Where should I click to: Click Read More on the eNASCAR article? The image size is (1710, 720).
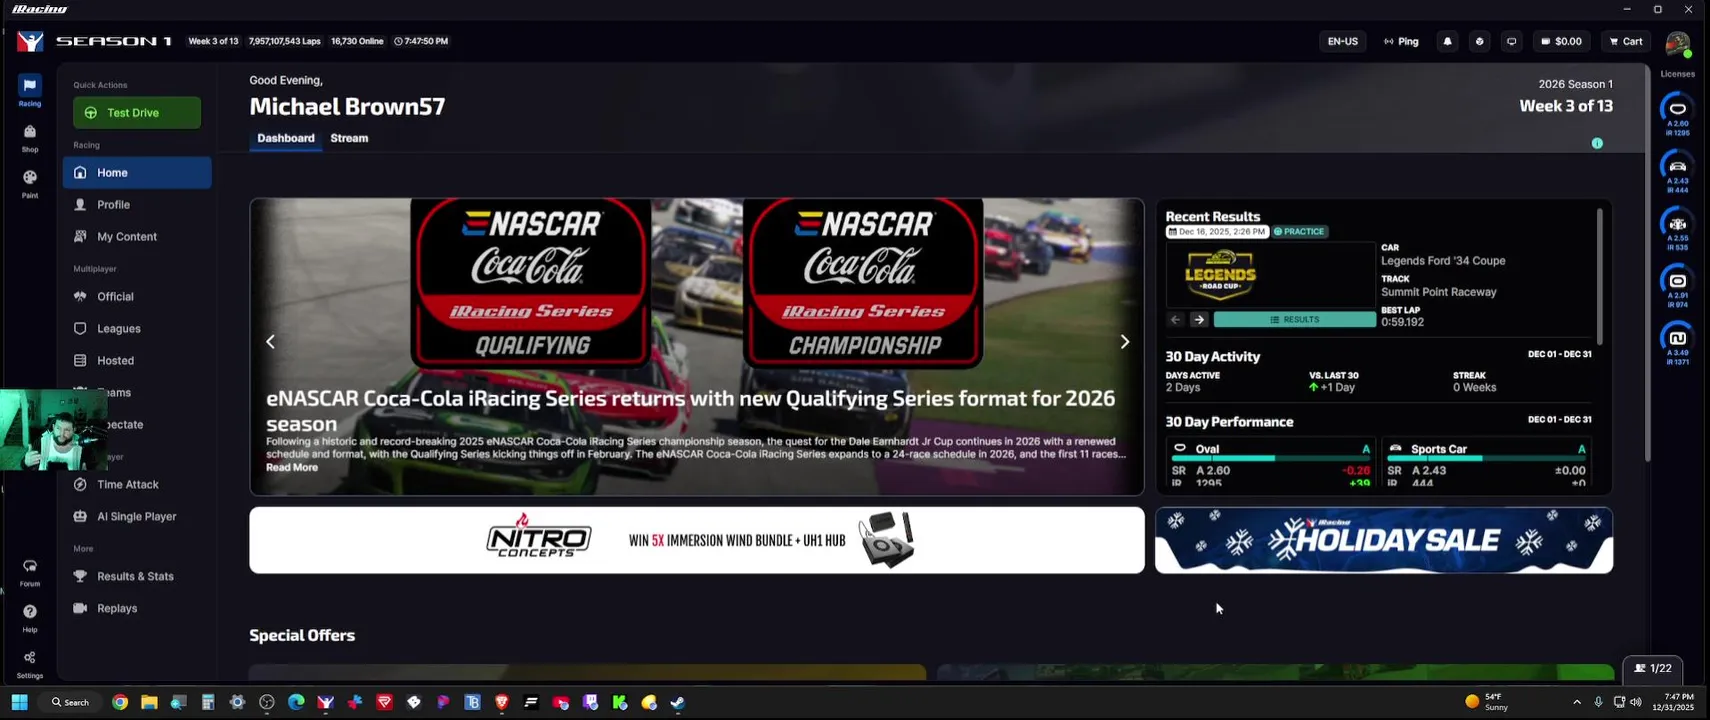click(x=292, y=467)
